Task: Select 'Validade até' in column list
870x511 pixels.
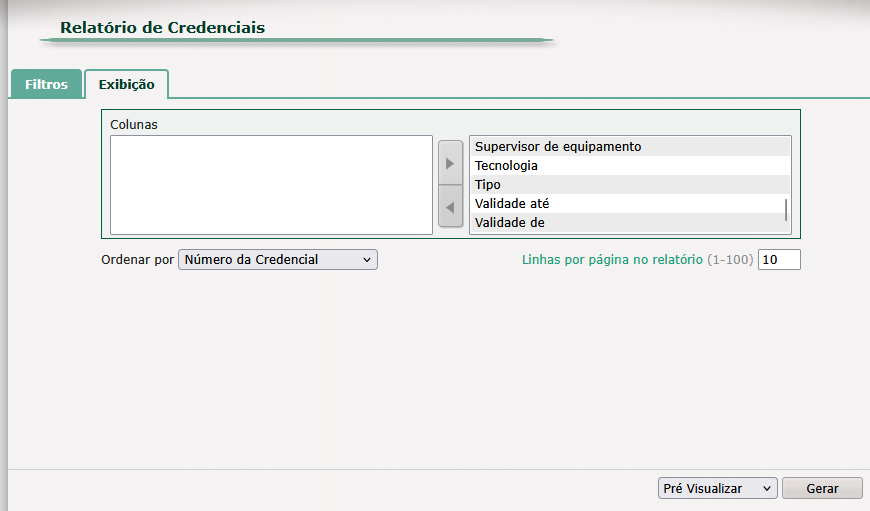Action: 630,203
